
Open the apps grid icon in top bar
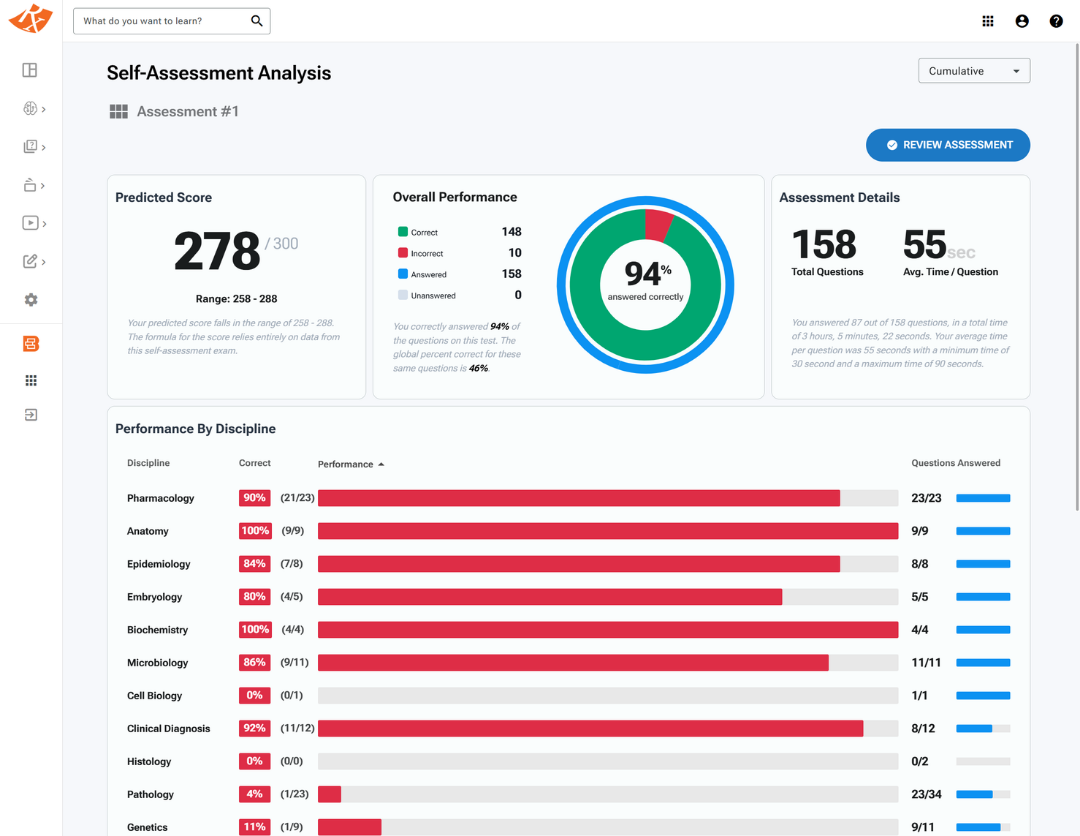click(988, 21)
